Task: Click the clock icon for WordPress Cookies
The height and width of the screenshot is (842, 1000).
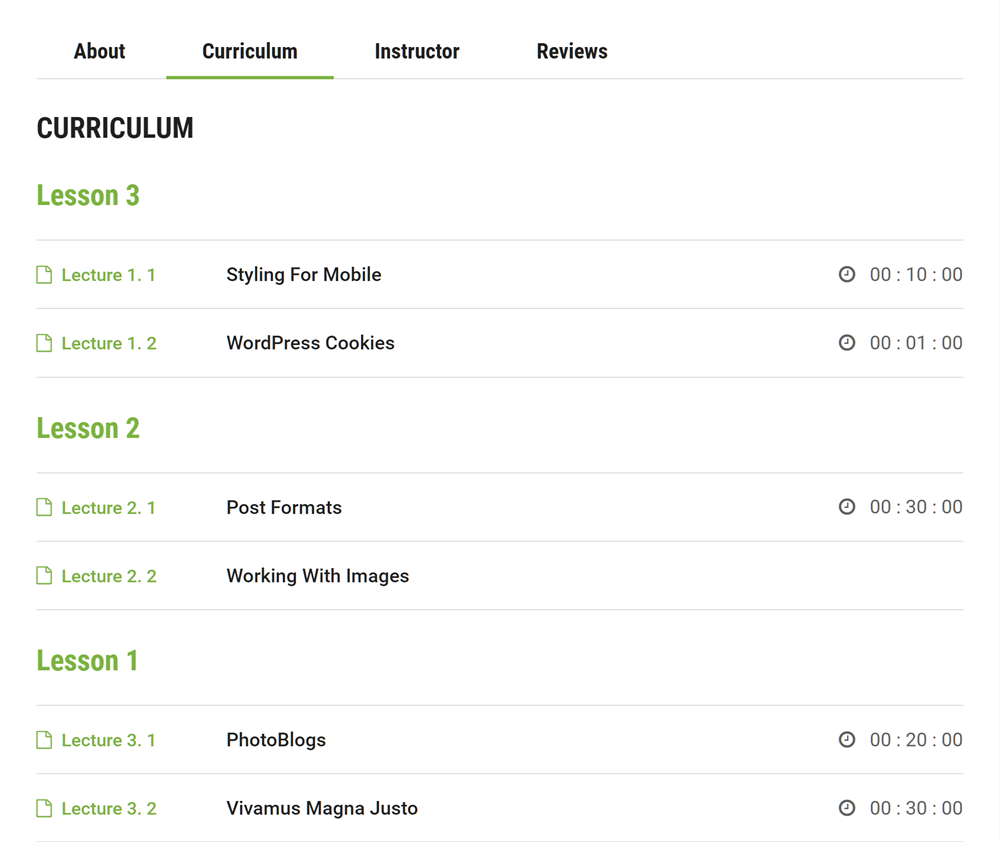Action: click(847, 343)
